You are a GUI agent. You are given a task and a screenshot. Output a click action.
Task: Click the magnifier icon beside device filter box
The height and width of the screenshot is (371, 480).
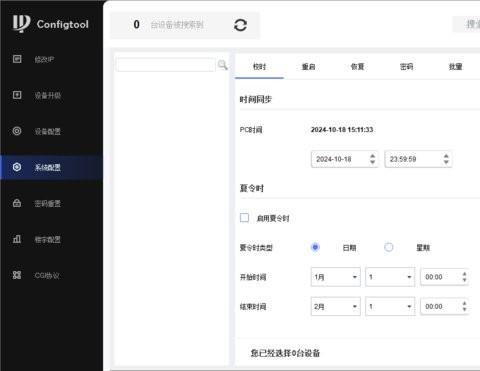click(222, 65)
